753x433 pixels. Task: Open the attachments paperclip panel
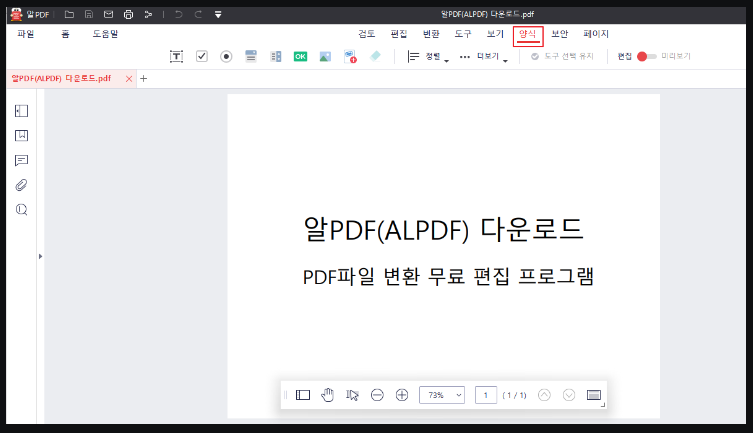click(x=22, y=185)
